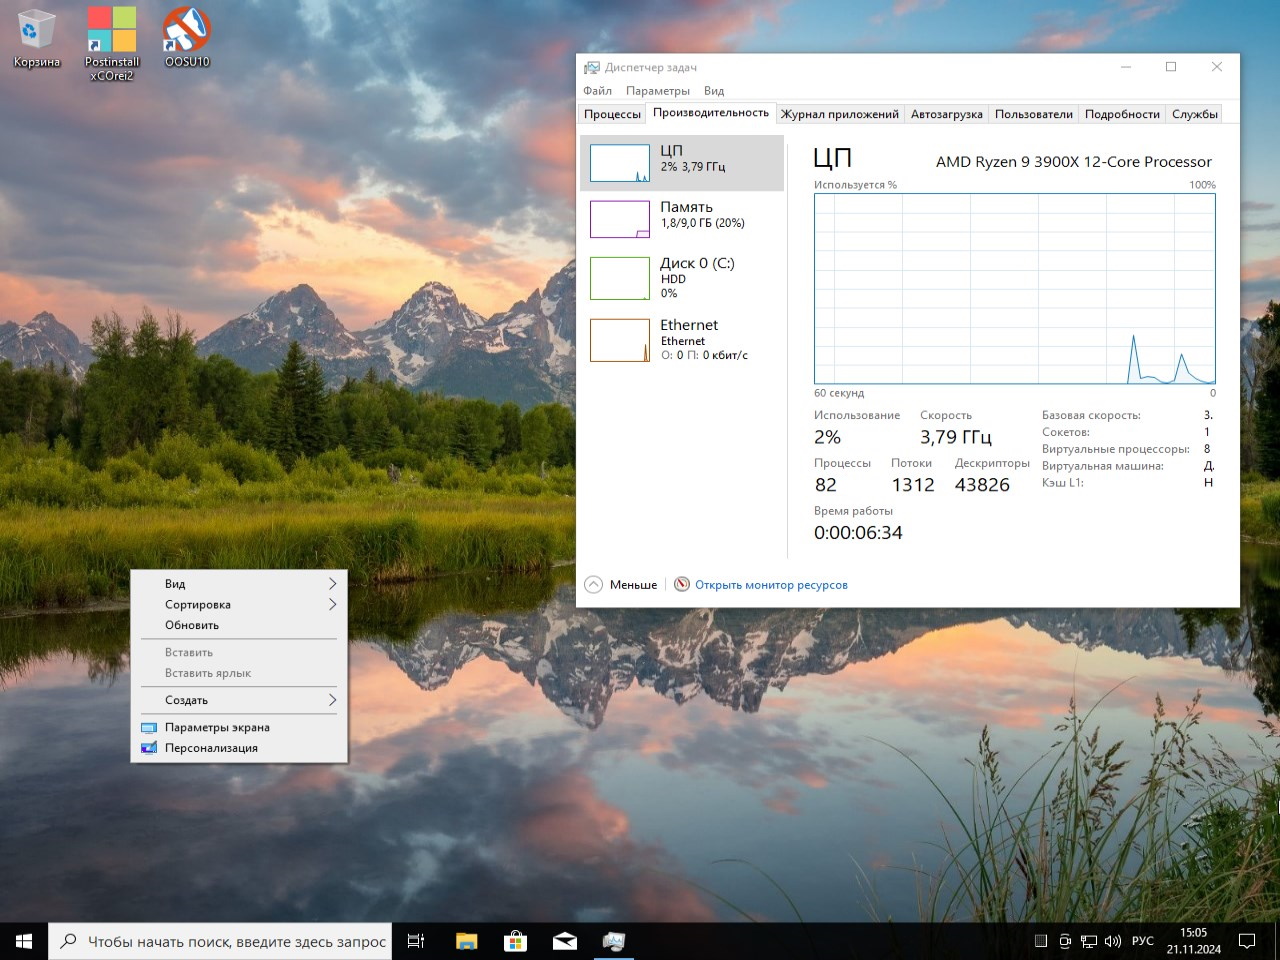Screen dimensions: 1280x960
Task: Open the volume icon in system tray
Action: 1113,941
